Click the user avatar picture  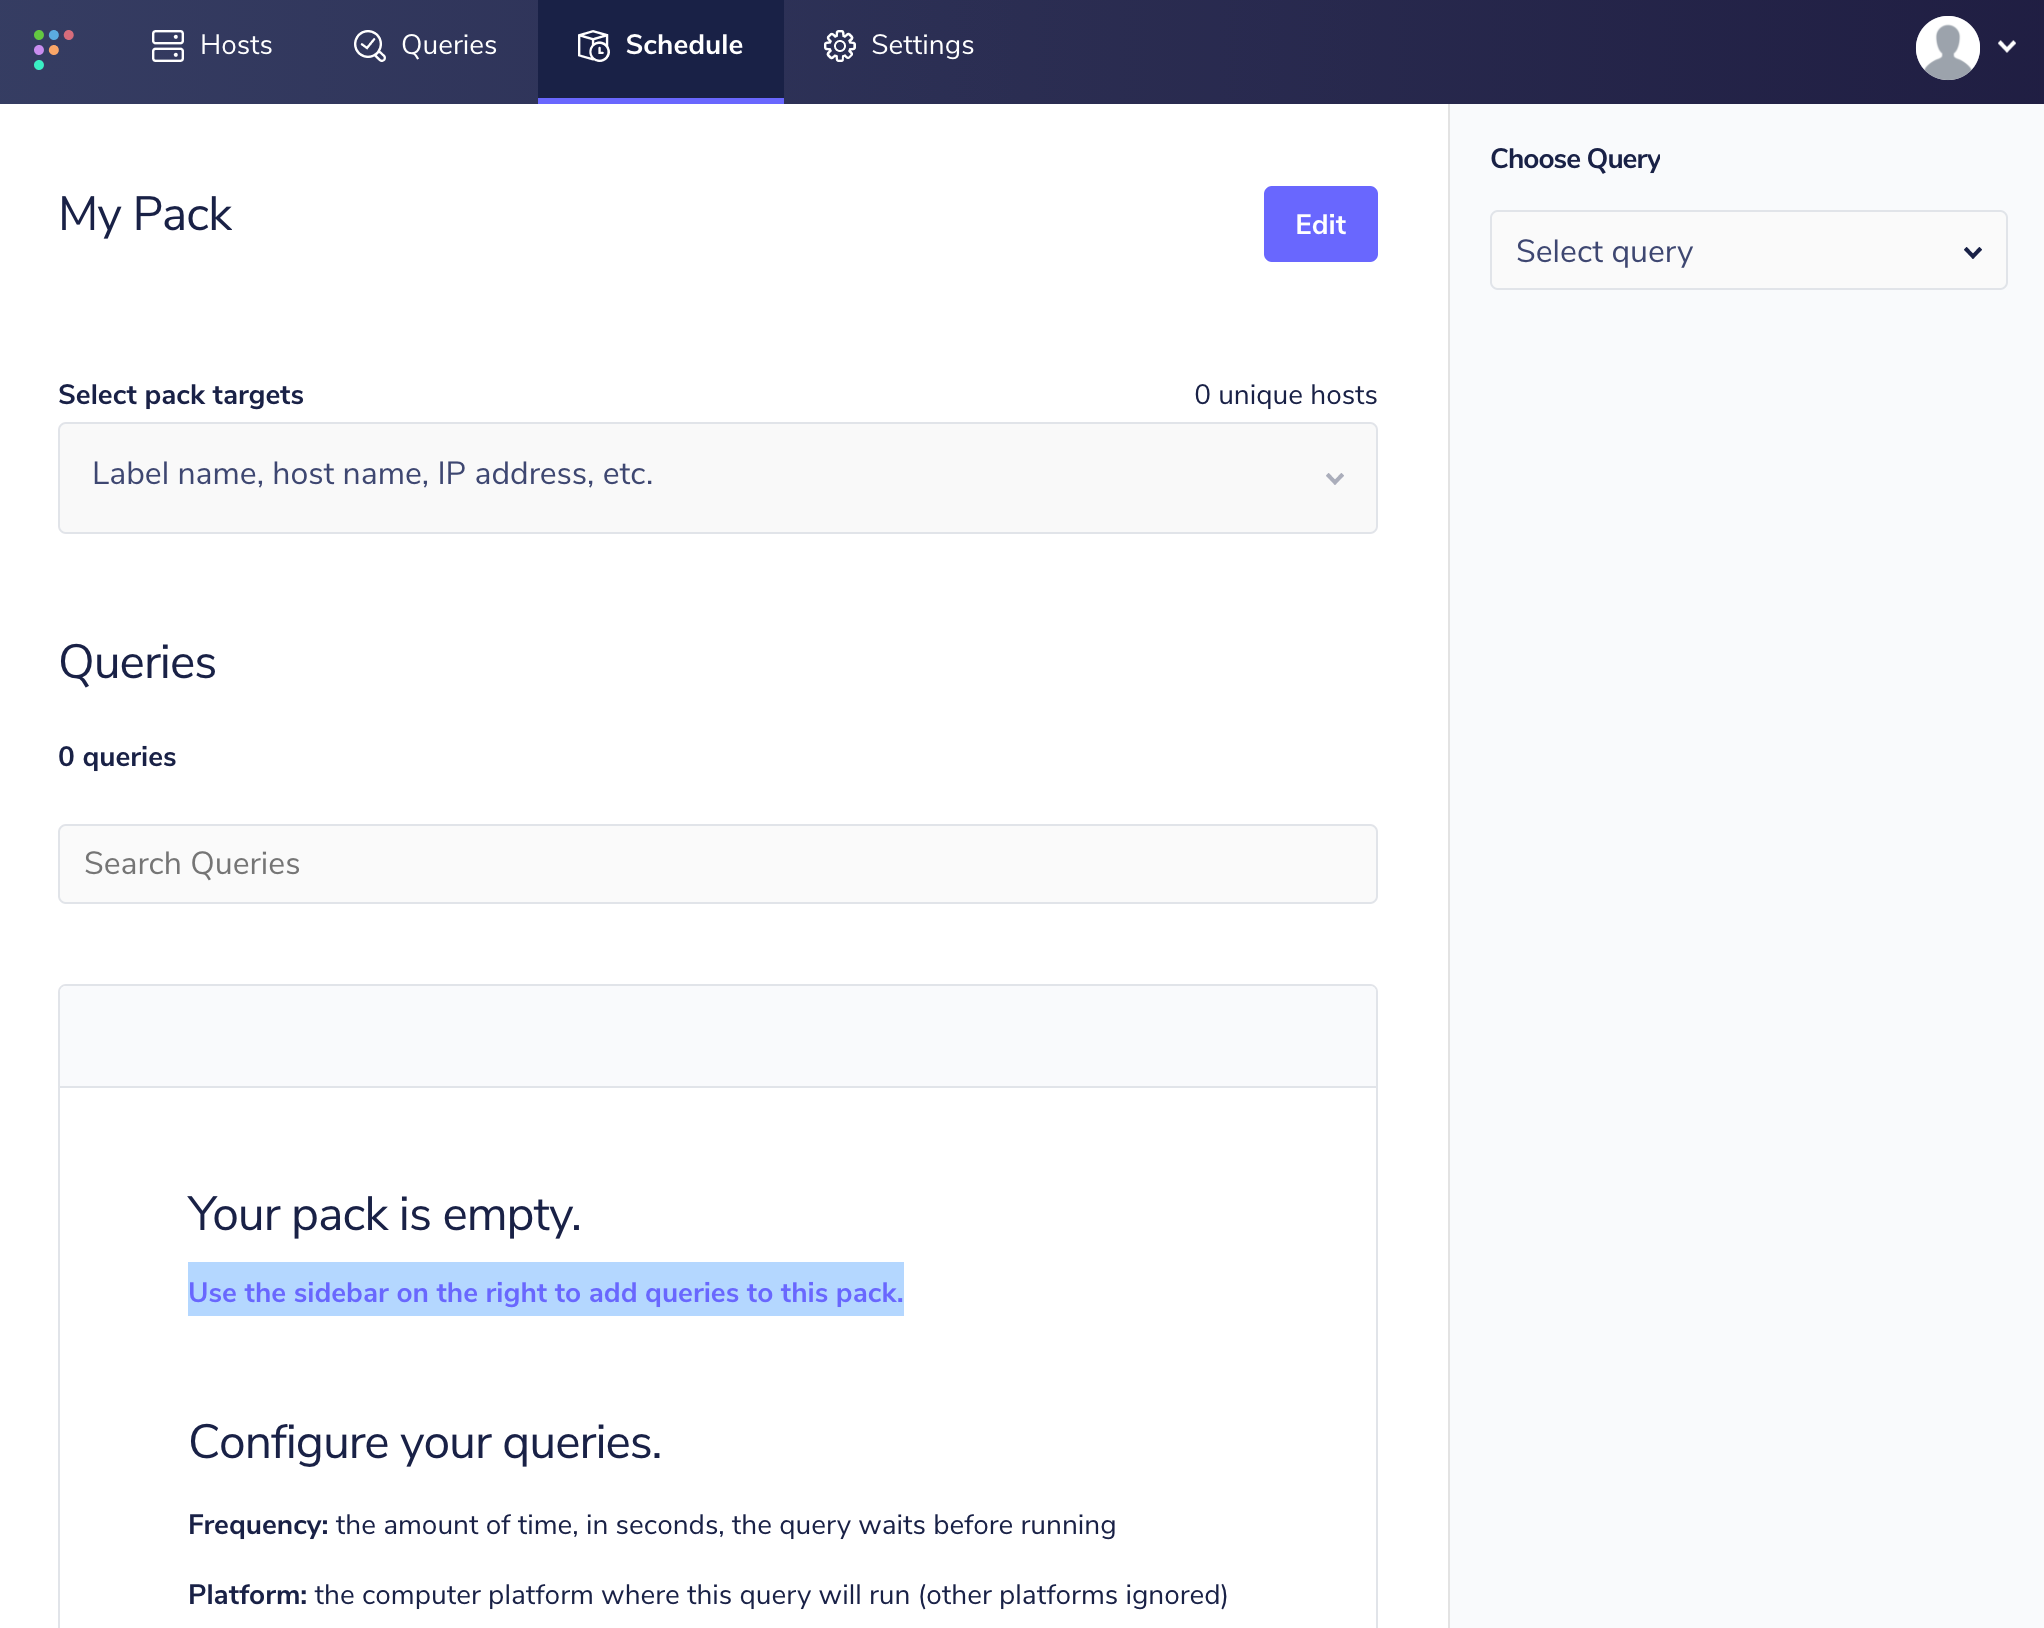tap(1947, 46)
